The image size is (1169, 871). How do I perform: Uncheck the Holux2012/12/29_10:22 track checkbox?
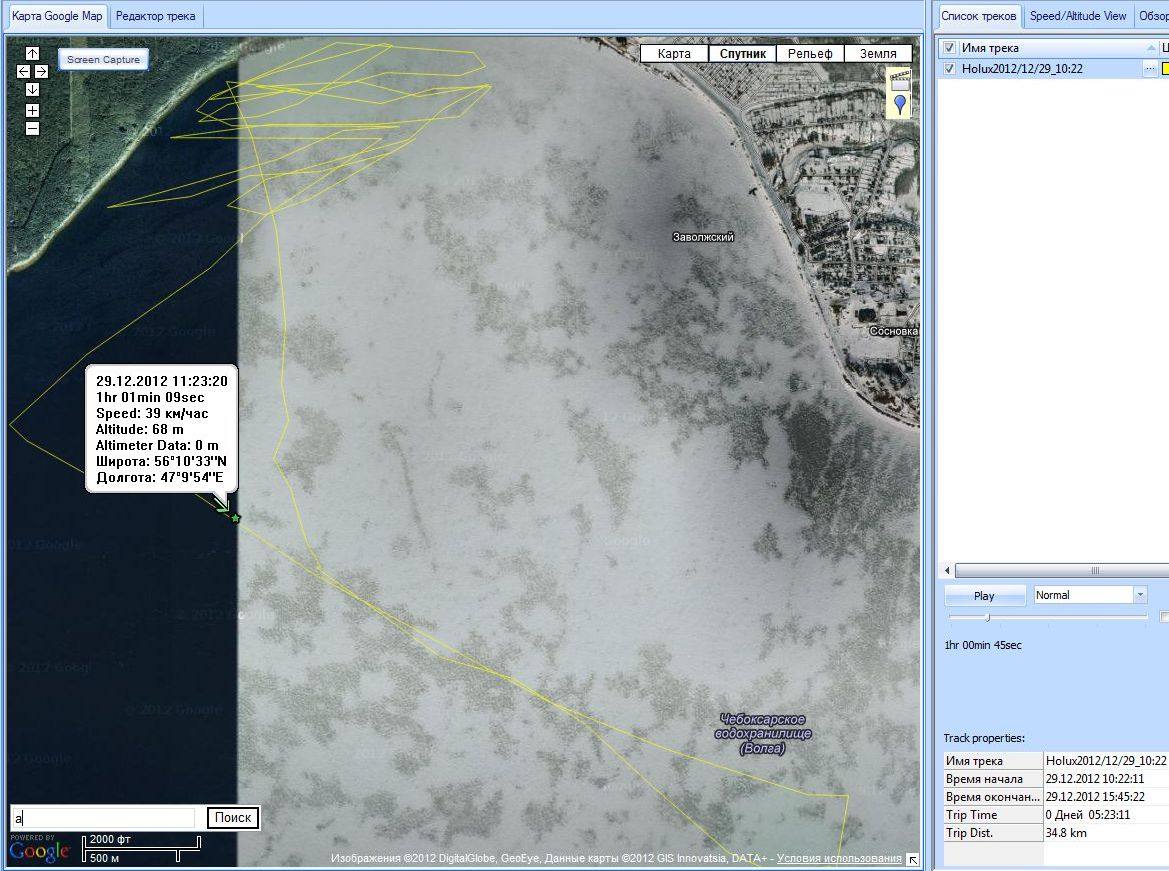click(950, 69)
